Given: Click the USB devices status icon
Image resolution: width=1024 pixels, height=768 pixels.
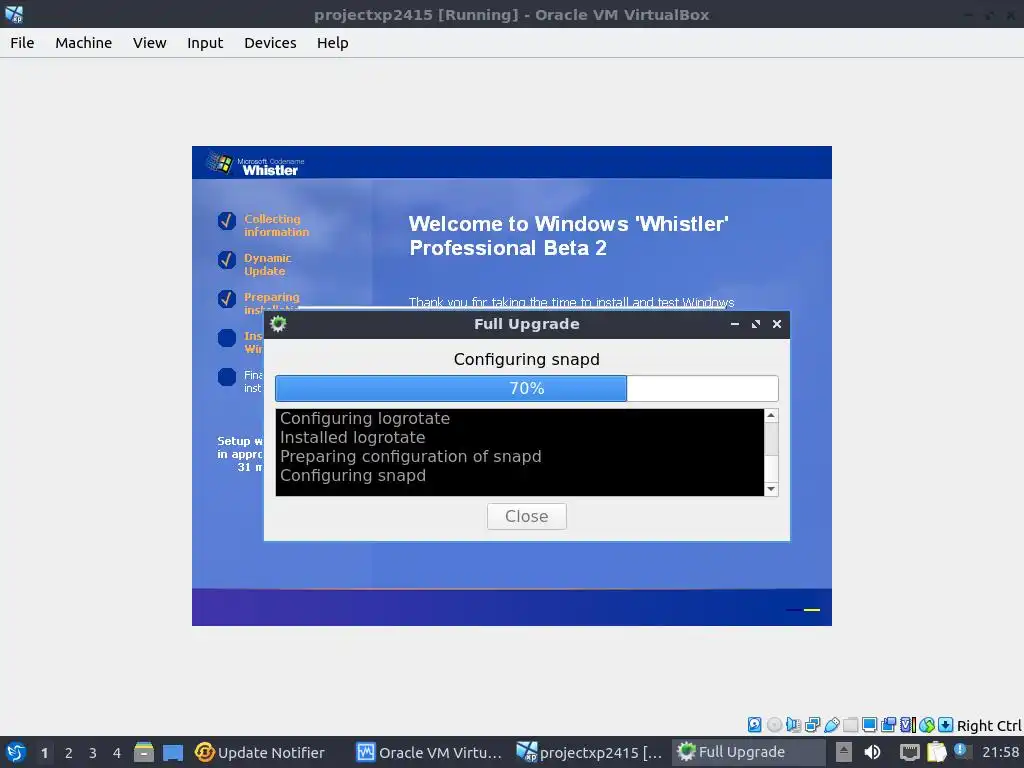Looking at the screenshot, I should click(x=831, y=724).
